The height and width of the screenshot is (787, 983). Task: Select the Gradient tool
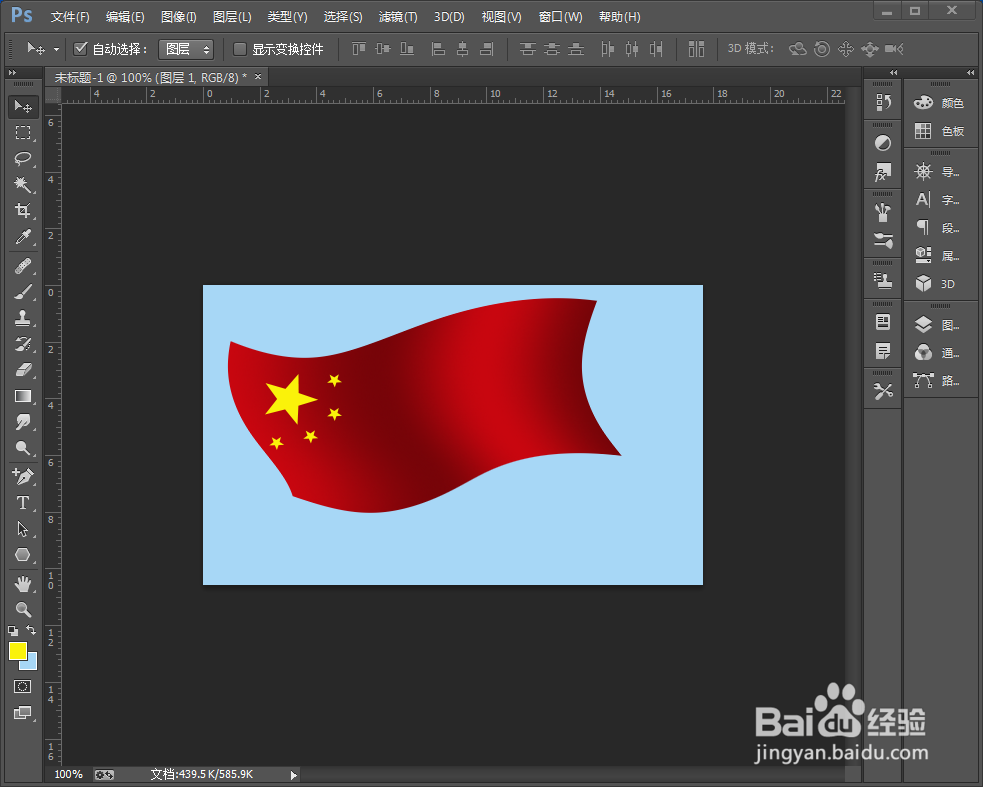pyautogui.click(x=23, y=396)
